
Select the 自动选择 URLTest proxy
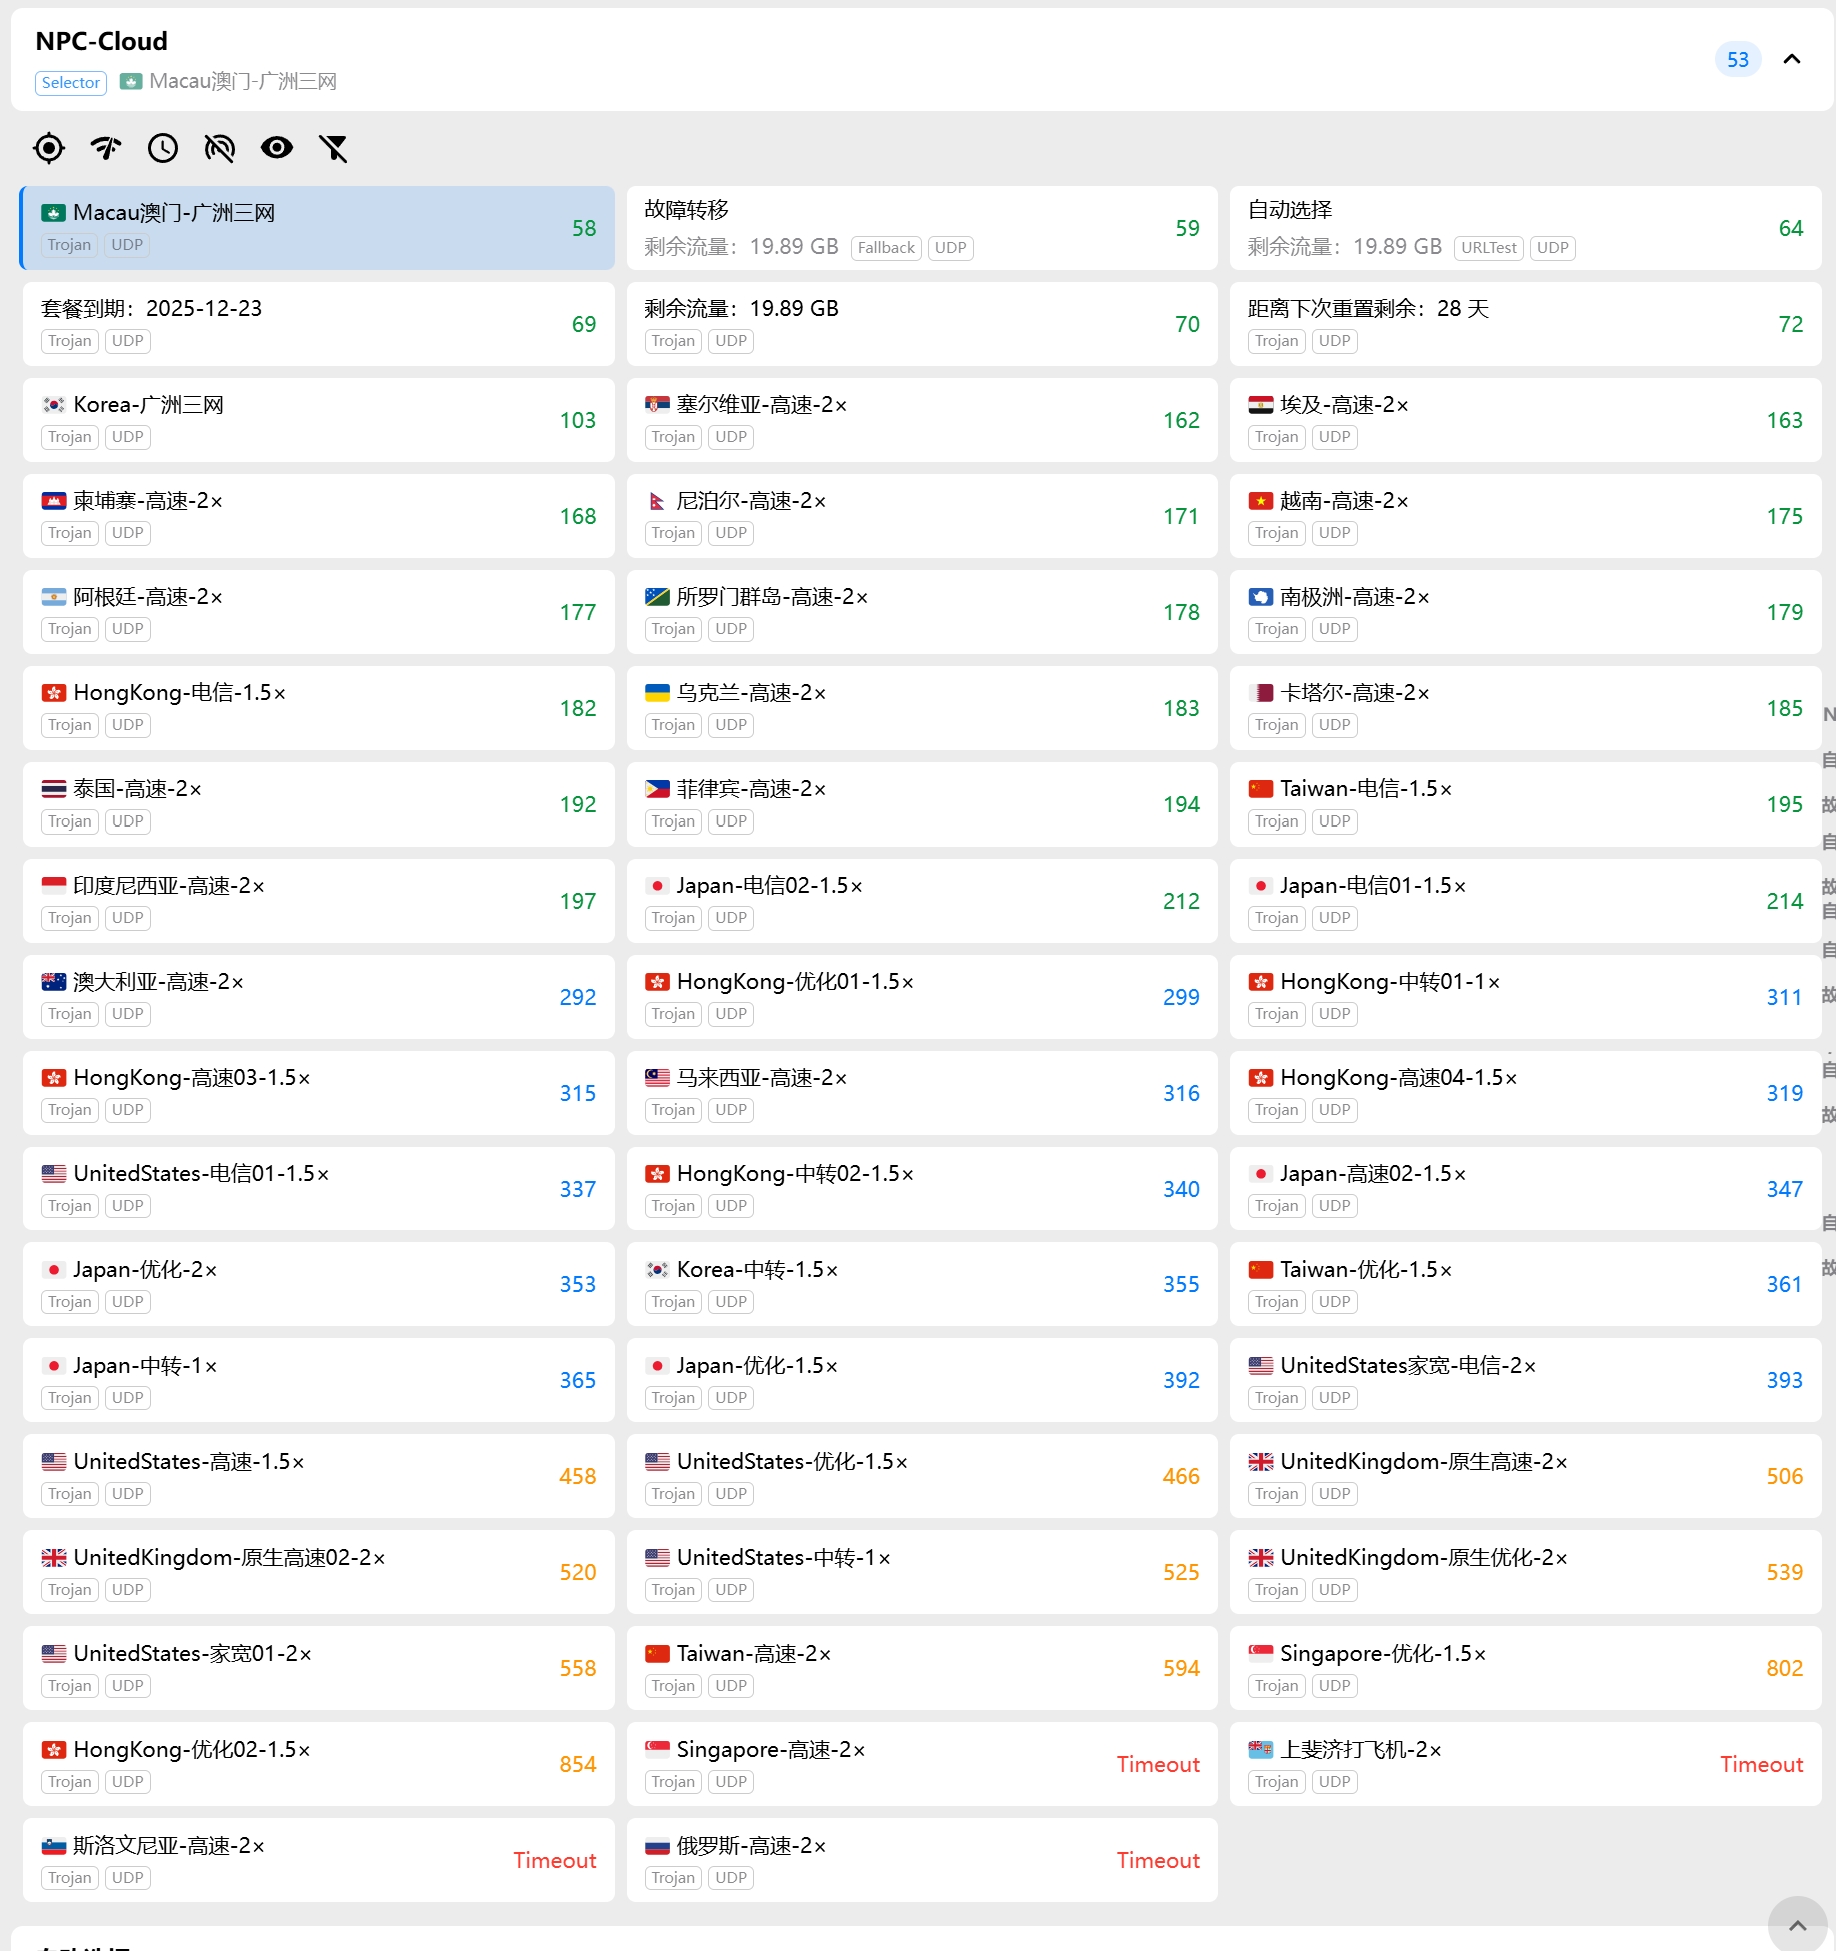click(x=1524, y=228)
